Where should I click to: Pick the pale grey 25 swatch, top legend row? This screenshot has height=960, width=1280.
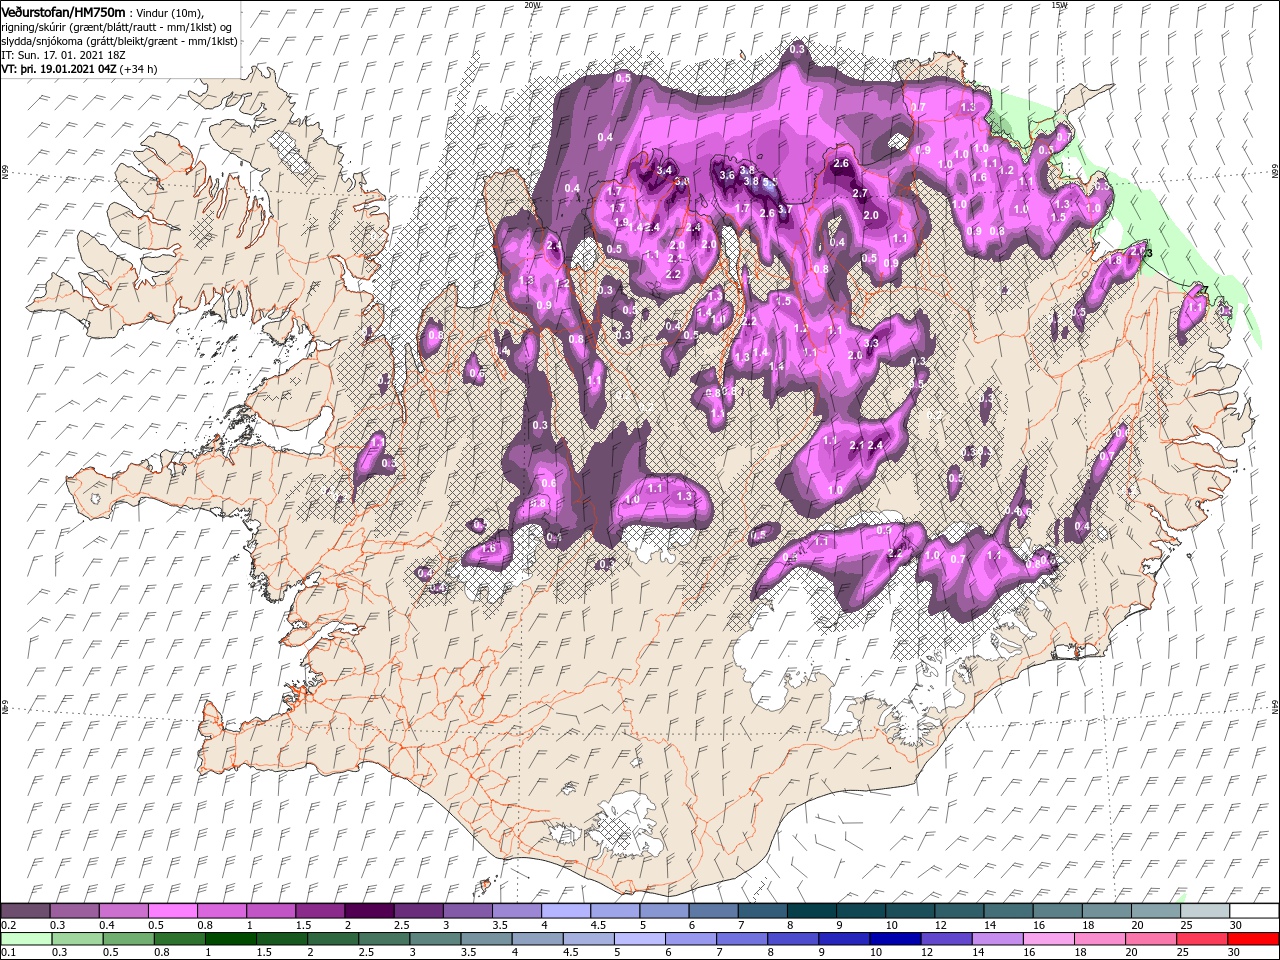coord(1204,911)
